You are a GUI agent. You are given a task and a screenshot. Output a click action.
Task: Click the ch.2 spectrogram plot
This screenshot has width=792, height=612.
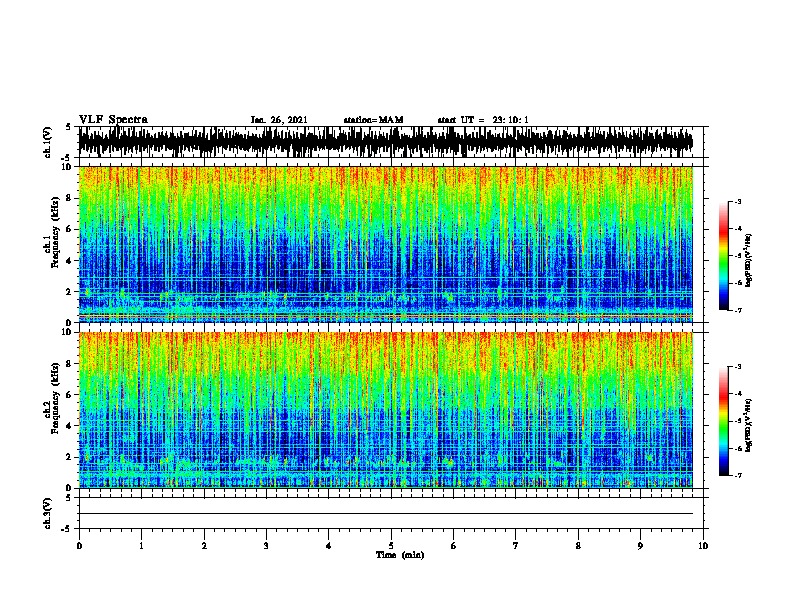click(386, 410)
